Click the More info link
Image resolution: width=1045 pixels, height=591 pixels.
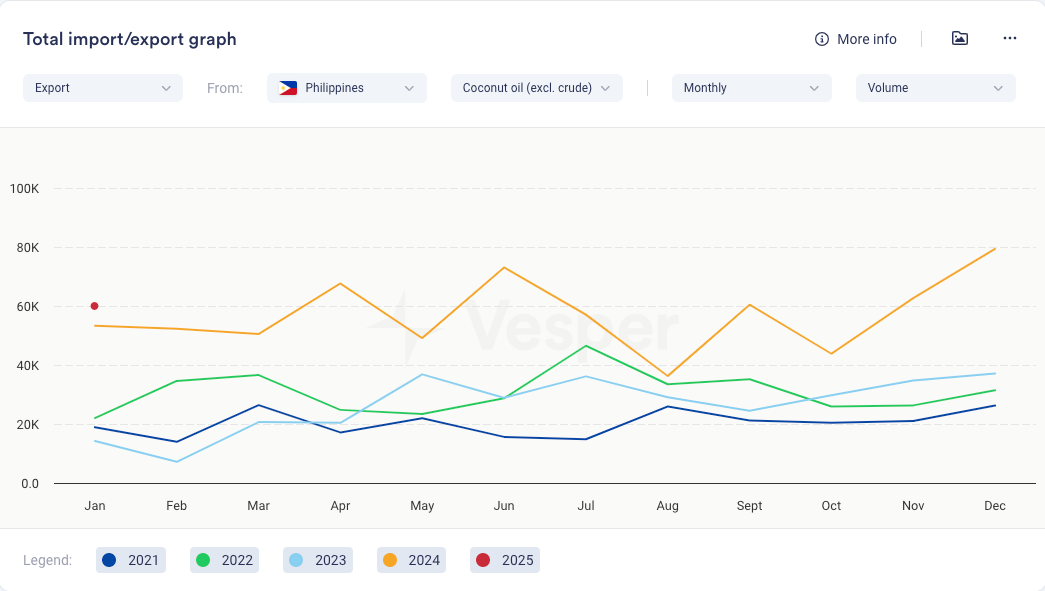pos(866,39)
